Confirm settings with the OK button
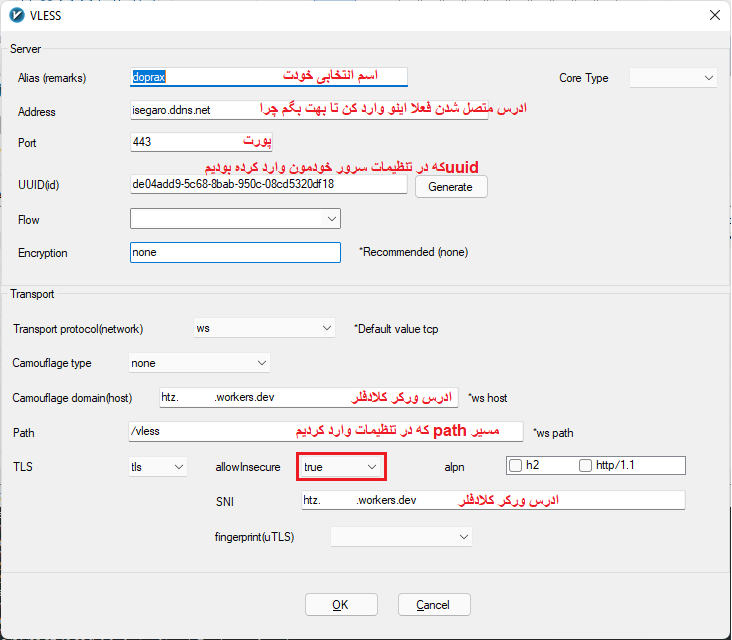Screen dimensions: 732x640 tap(341, 605)
